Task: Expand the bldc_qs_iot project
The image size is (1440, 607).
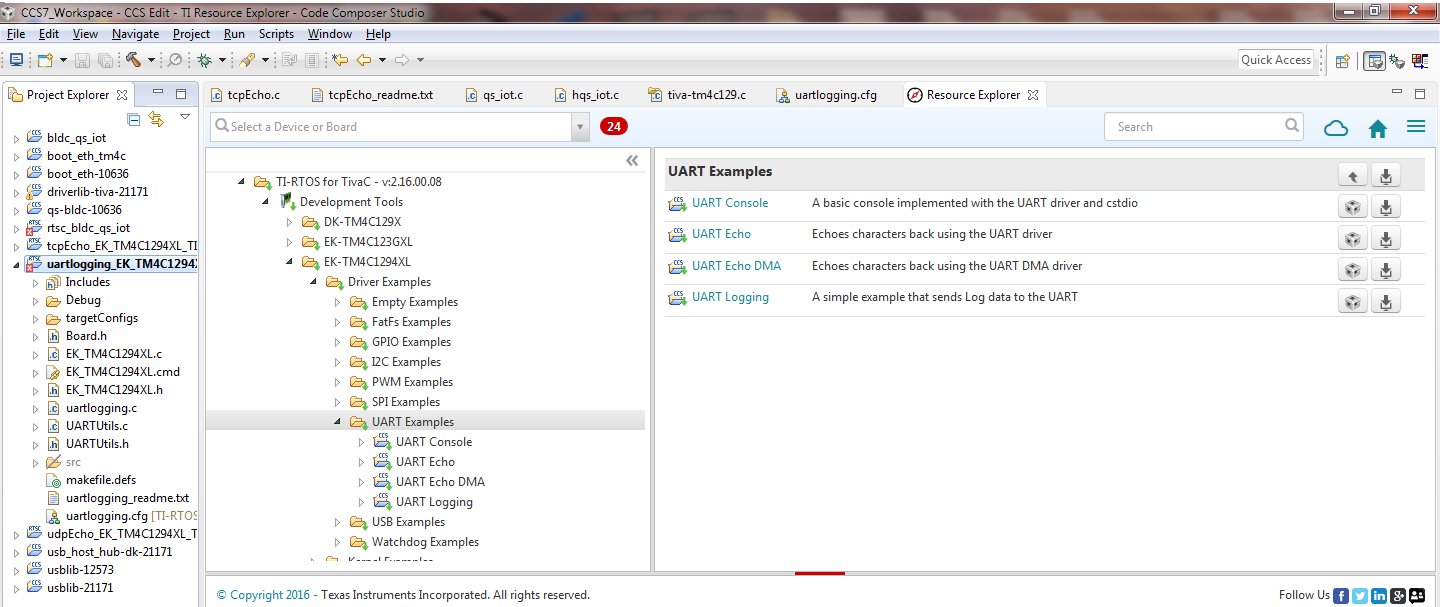Action: [16, 138]
